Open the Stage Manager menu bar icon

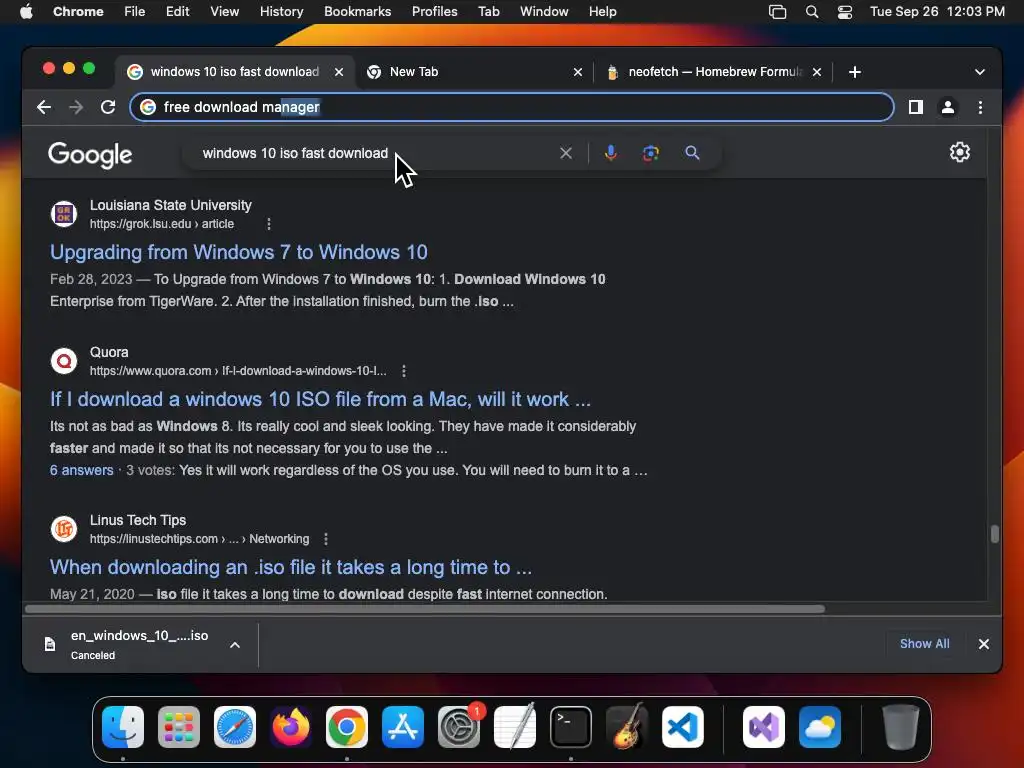[777, 12]
